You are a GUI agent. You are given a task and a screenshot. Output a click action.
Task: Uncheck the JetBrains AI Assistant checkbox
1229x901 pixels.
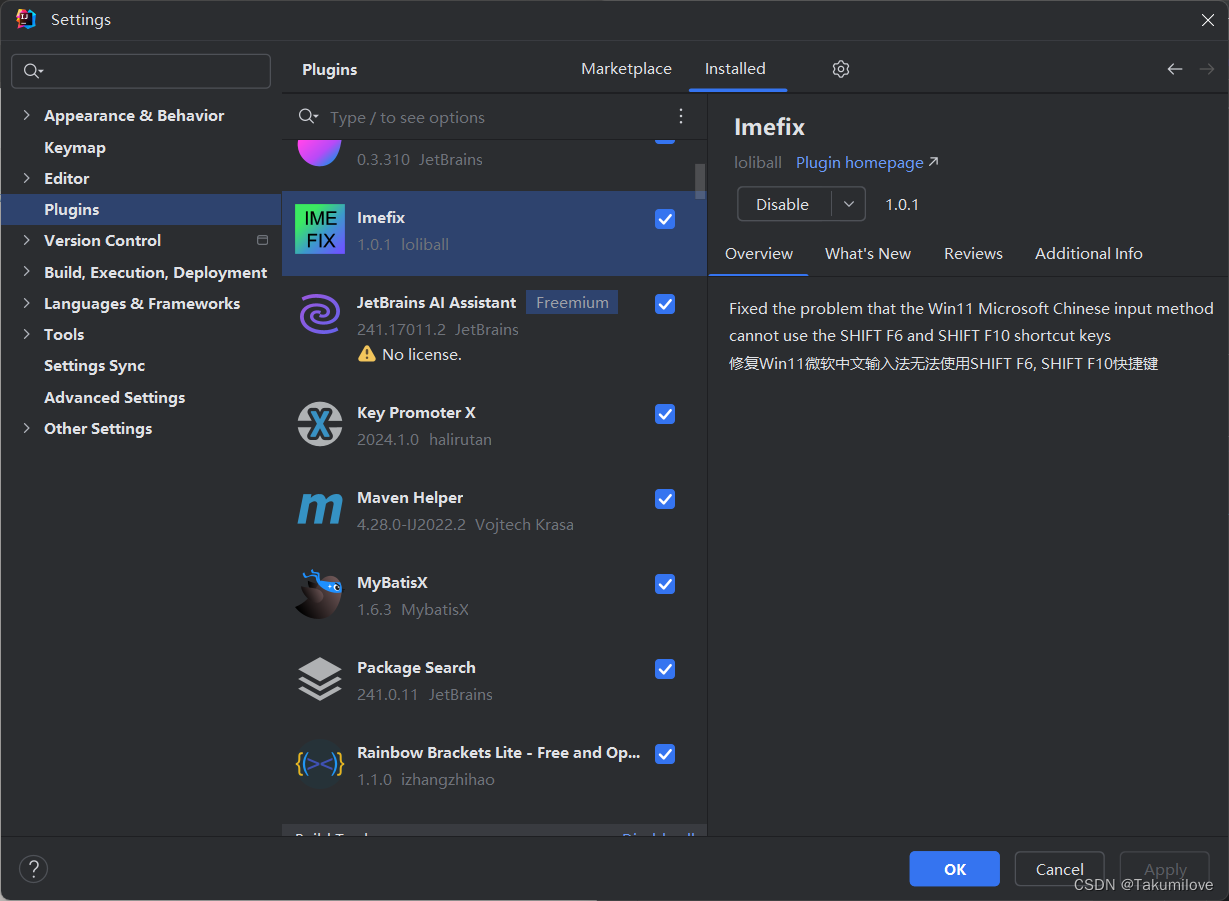[x=665, y=304]
